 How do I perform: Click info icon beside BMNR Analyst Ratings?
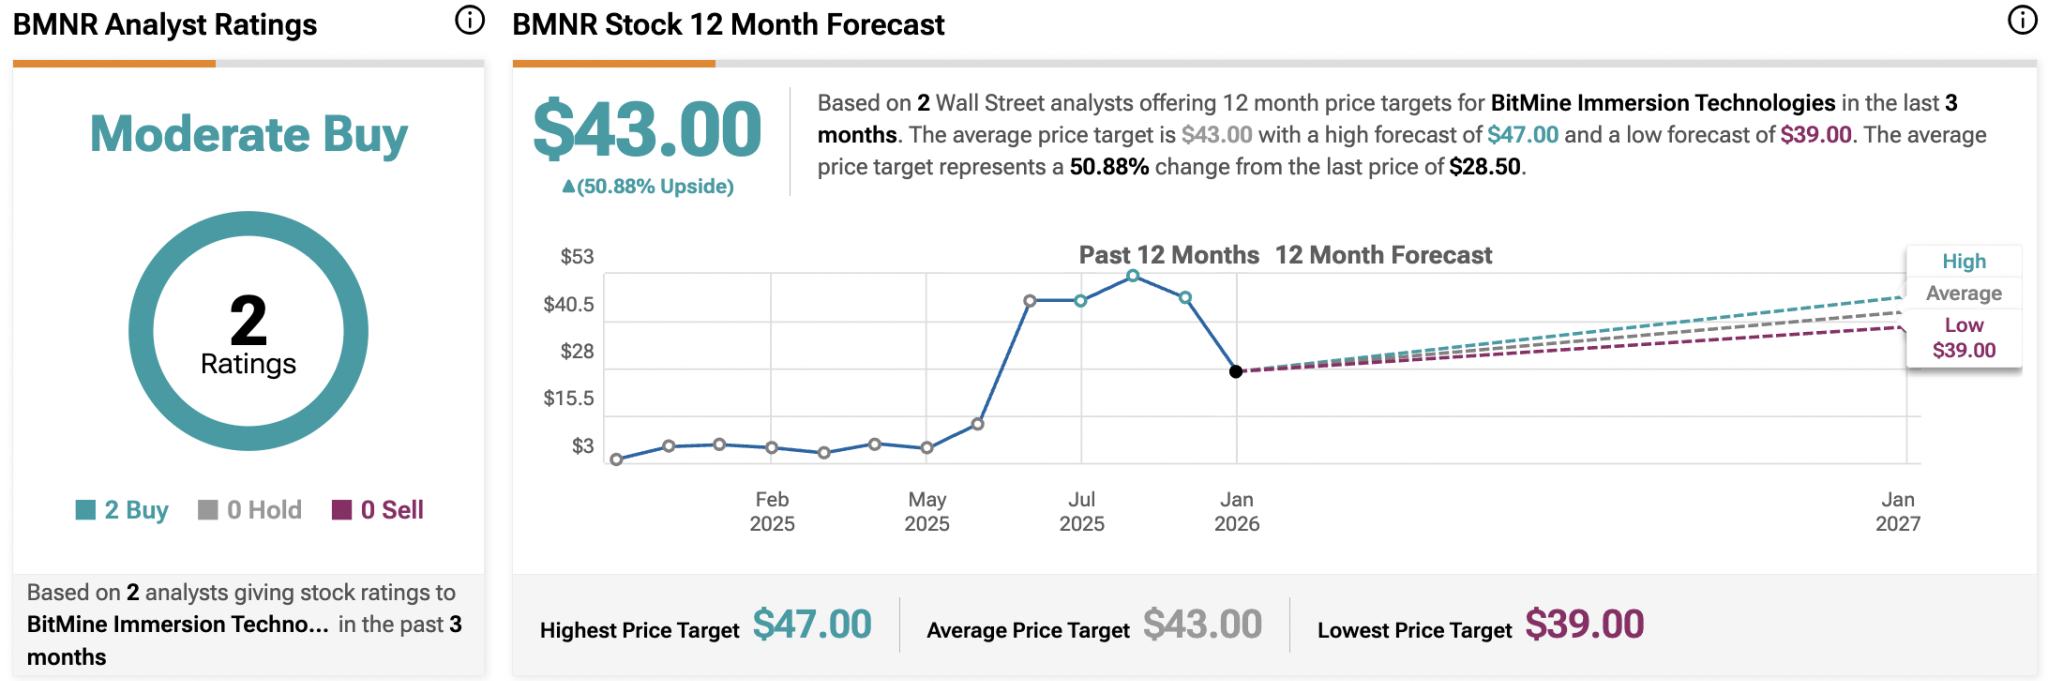[469, 20]
